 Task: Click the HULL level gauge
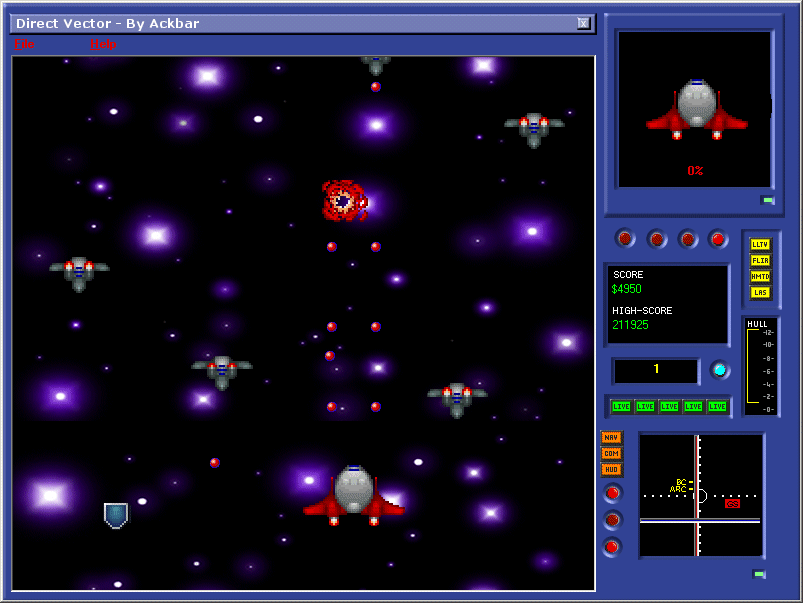click(x=761, y=367)
